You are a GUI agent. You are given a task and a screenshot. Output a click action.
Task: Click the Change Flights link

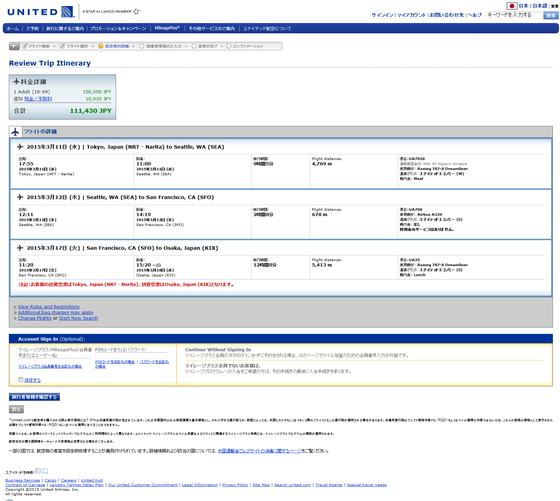[x=35, y=318]
